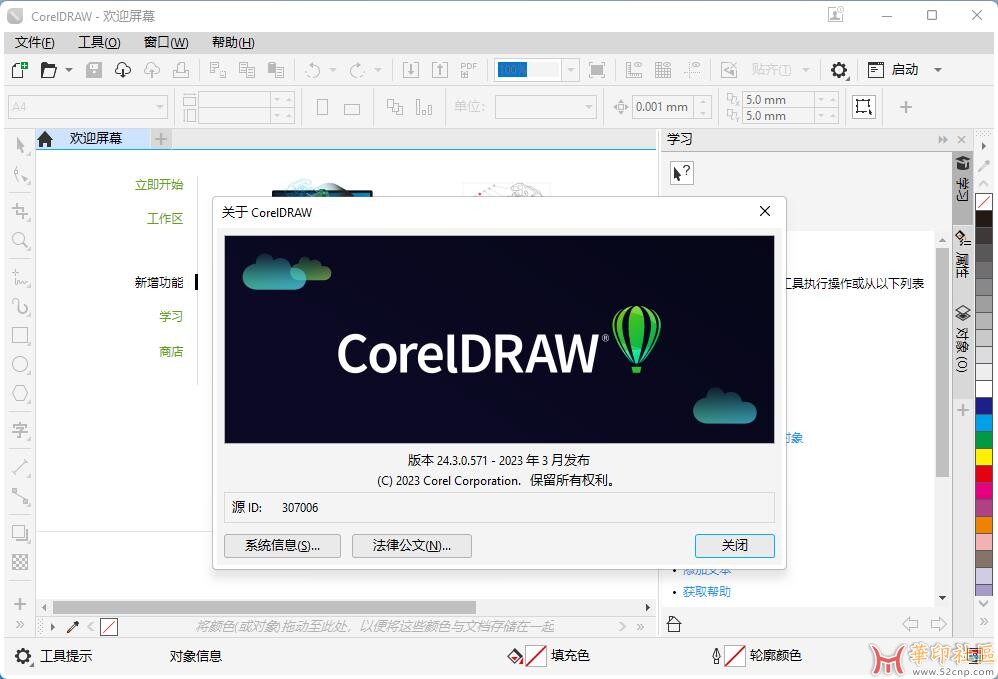This screenshot has height=679, width=998.
Task: Select the Rectangle tool
Action: [20, 335]
